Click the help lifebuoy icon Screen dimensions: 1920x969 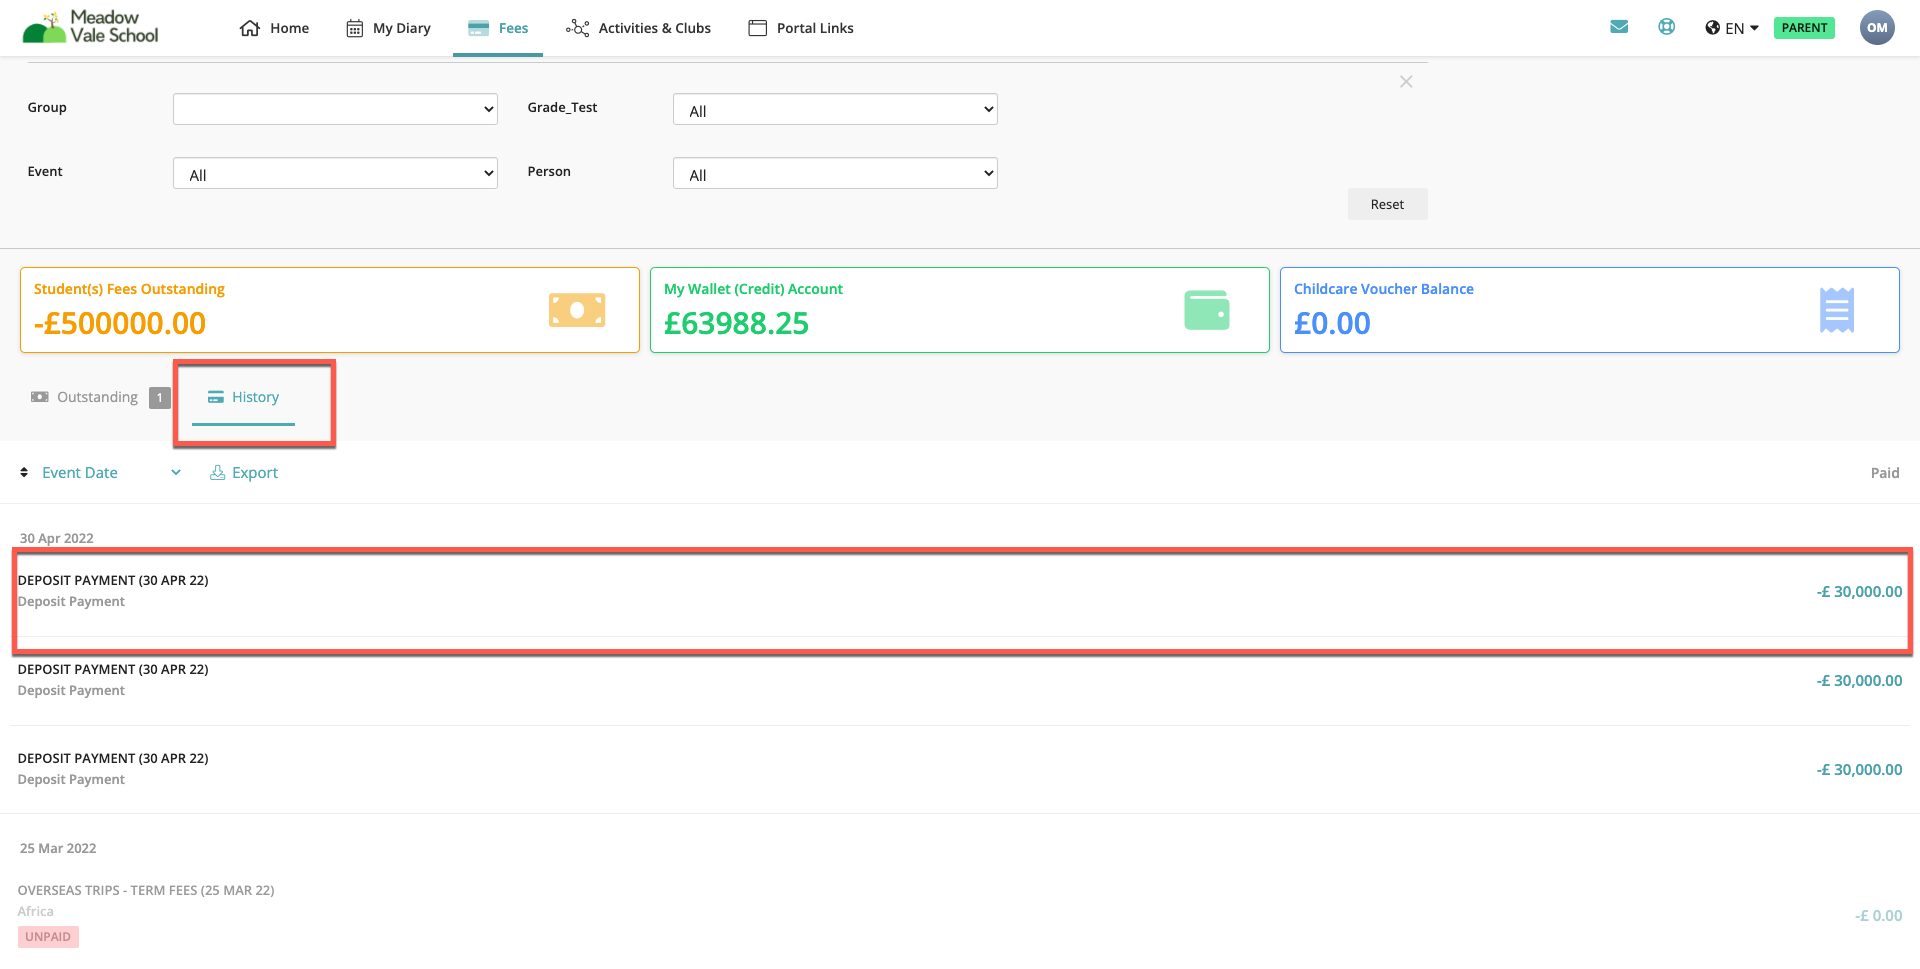(1666, 27)
